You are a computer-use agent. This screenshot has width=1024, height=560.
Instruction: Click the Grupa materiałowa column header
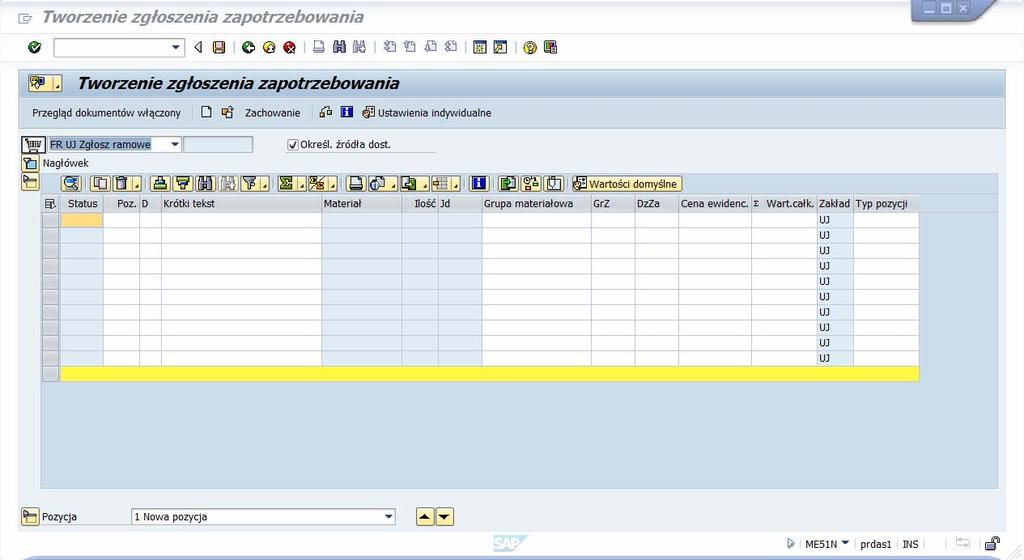pos(537,204)
